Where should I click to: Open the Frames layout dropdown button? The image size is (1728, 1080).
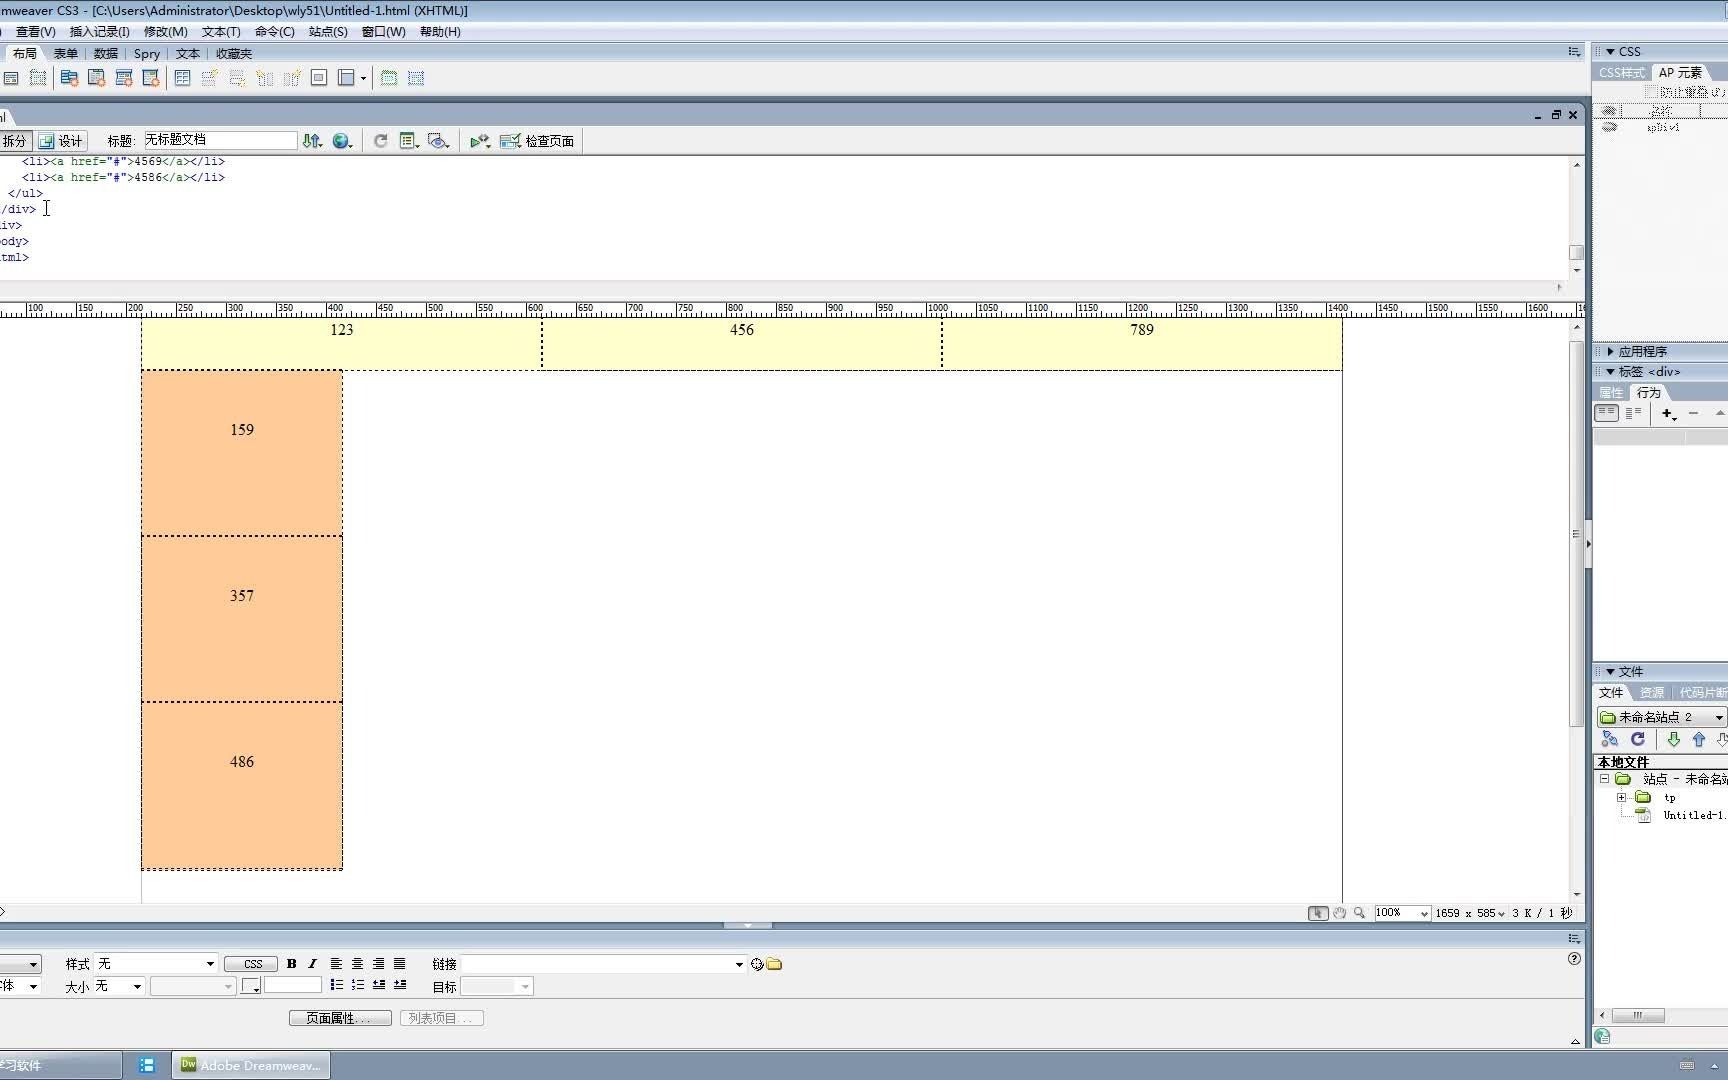352,78
